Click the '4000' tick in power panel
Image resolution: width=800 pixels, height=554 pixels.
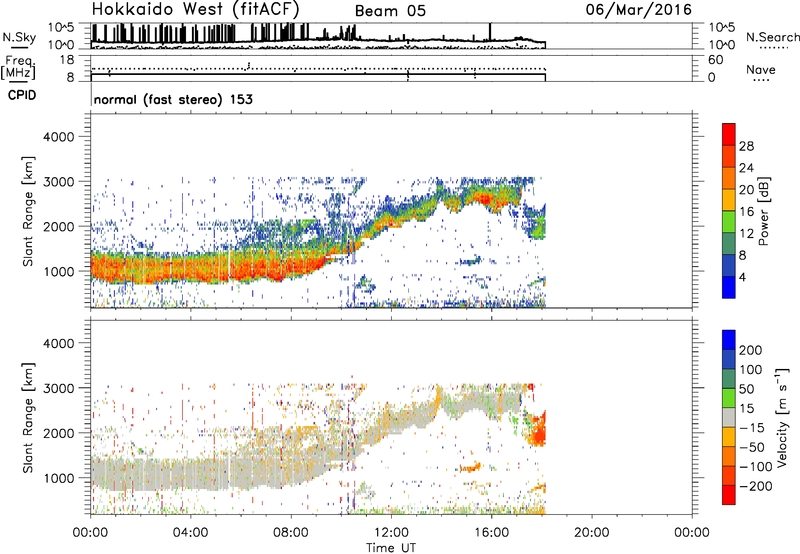58,137
